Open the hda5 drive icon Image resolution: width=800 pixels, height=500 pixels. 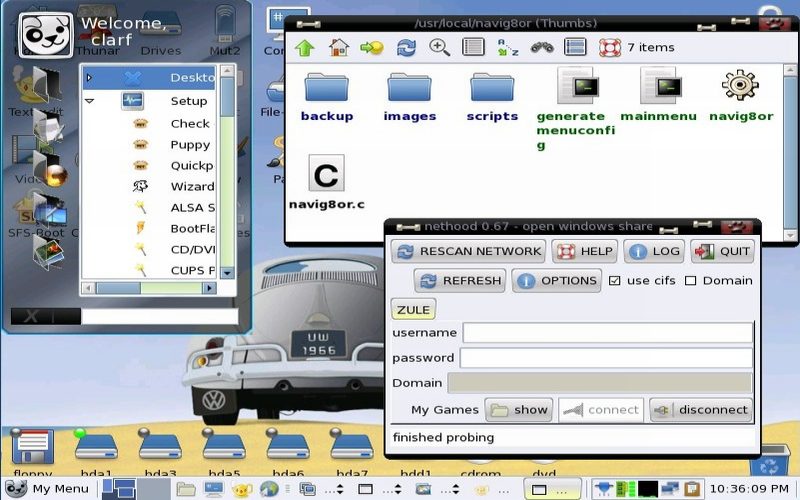[x=223, y=451]
